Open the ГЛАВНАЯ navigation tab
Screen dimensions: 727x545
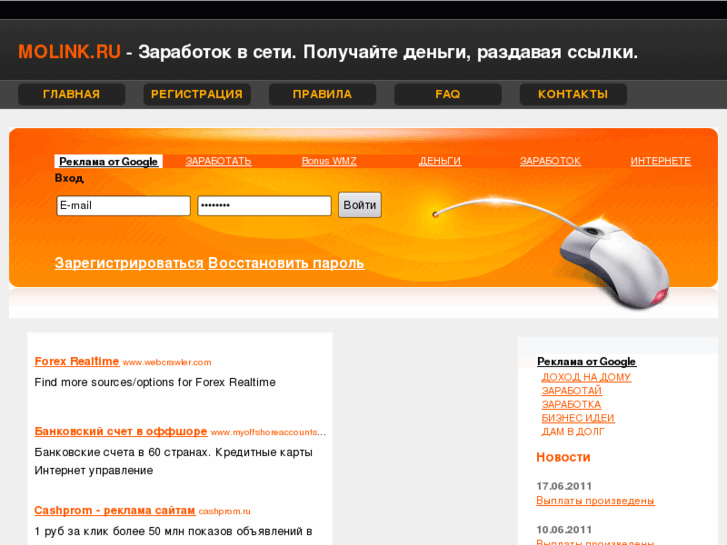coord(71,94)
